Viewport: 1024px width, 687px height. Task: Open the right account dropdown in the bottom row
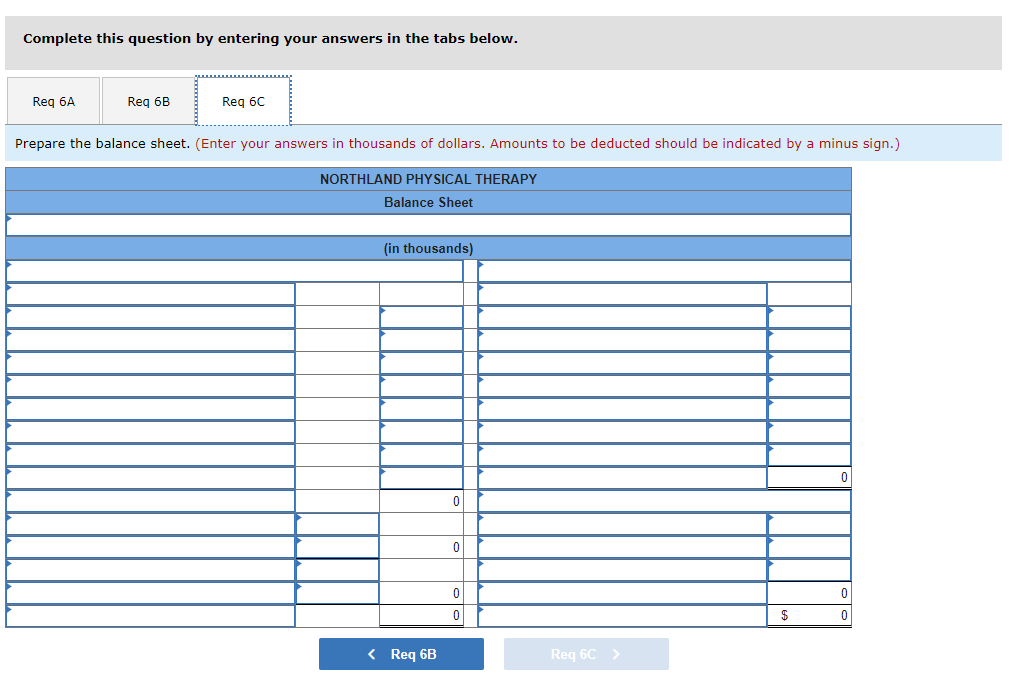point(622,616)
